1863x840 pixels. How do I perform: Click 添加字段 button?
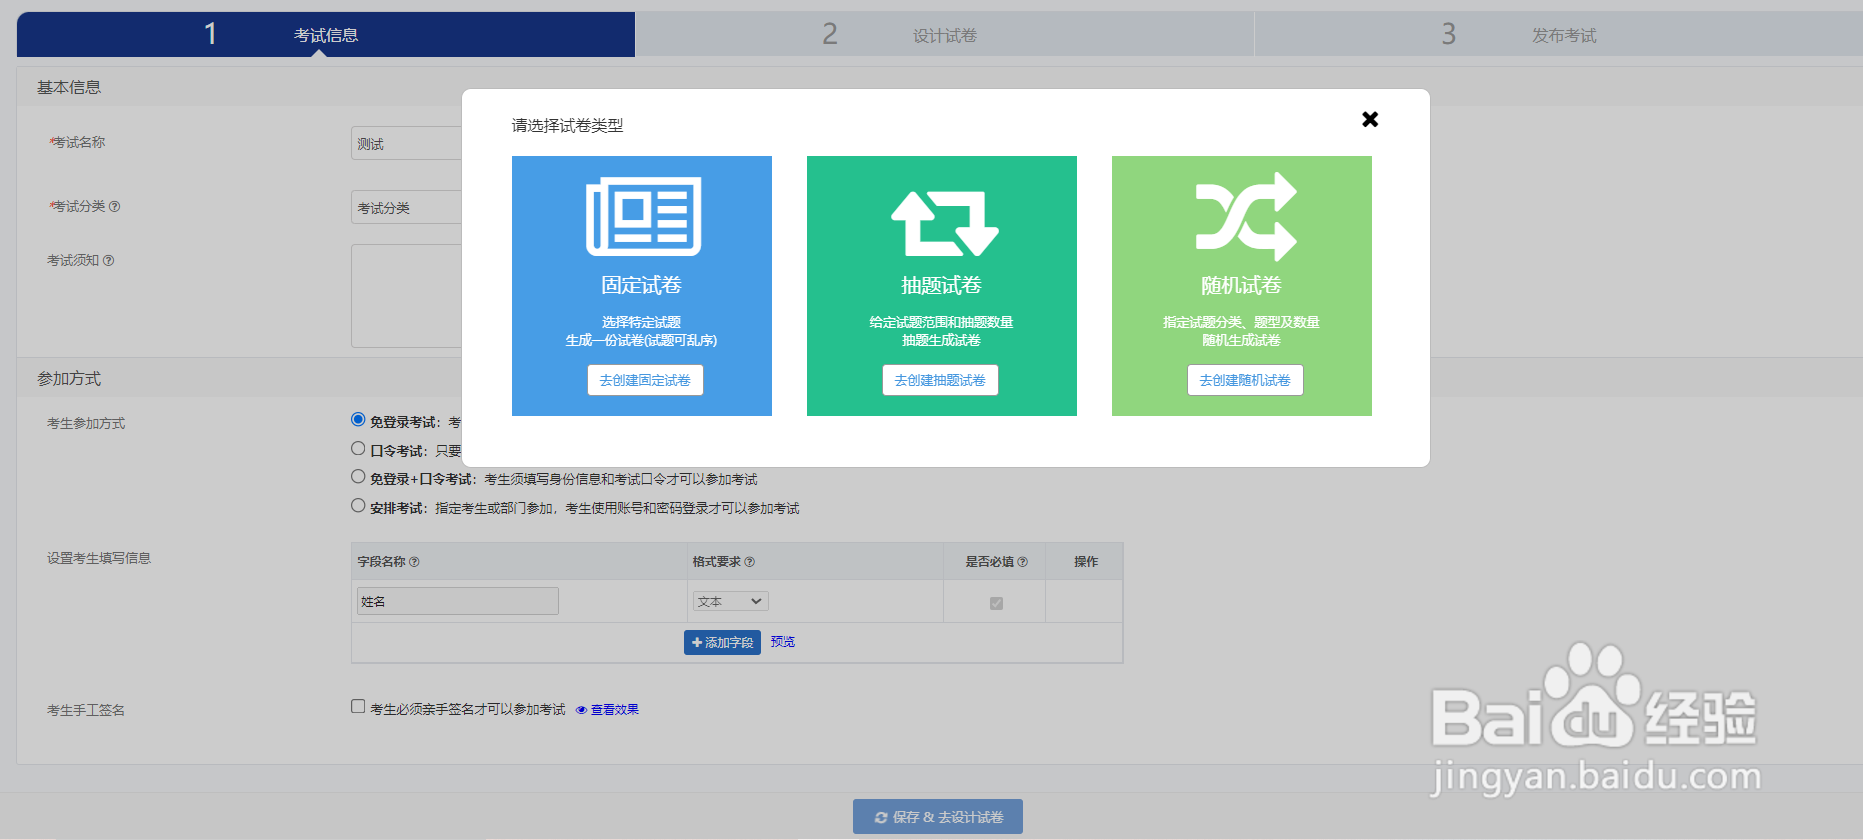722,642
